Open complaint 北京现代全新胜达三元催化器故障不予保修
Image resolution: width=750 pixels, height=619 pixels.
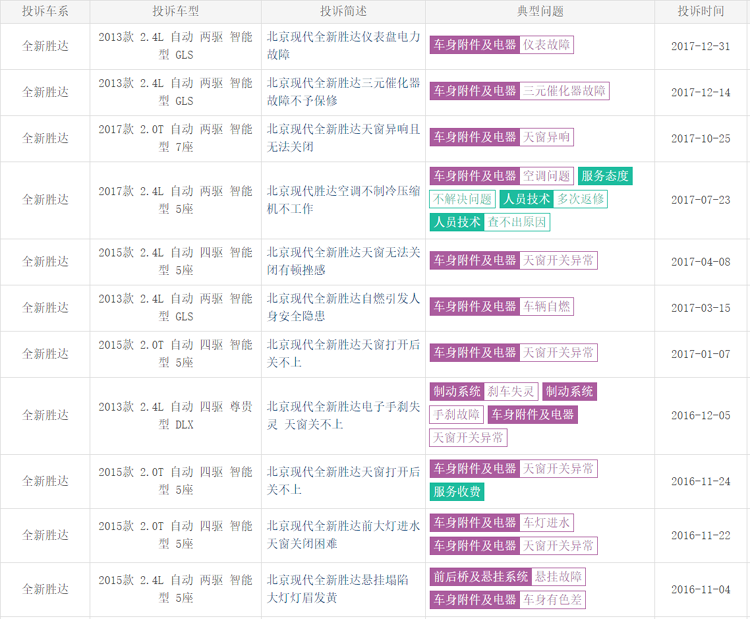[343, 92]
